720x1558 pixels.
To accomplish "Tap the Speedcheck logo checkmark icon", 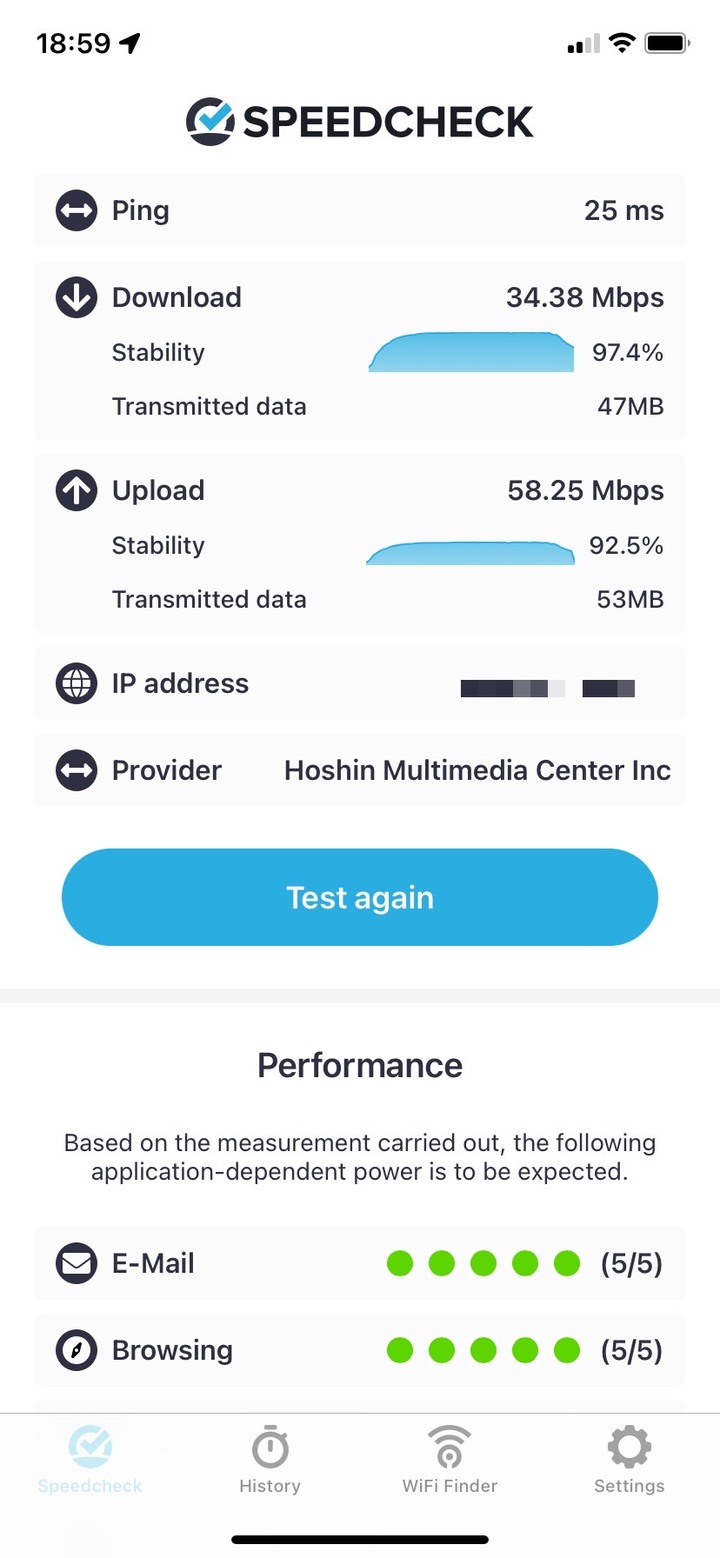I will pyautogui.click(x=210, y=122).
